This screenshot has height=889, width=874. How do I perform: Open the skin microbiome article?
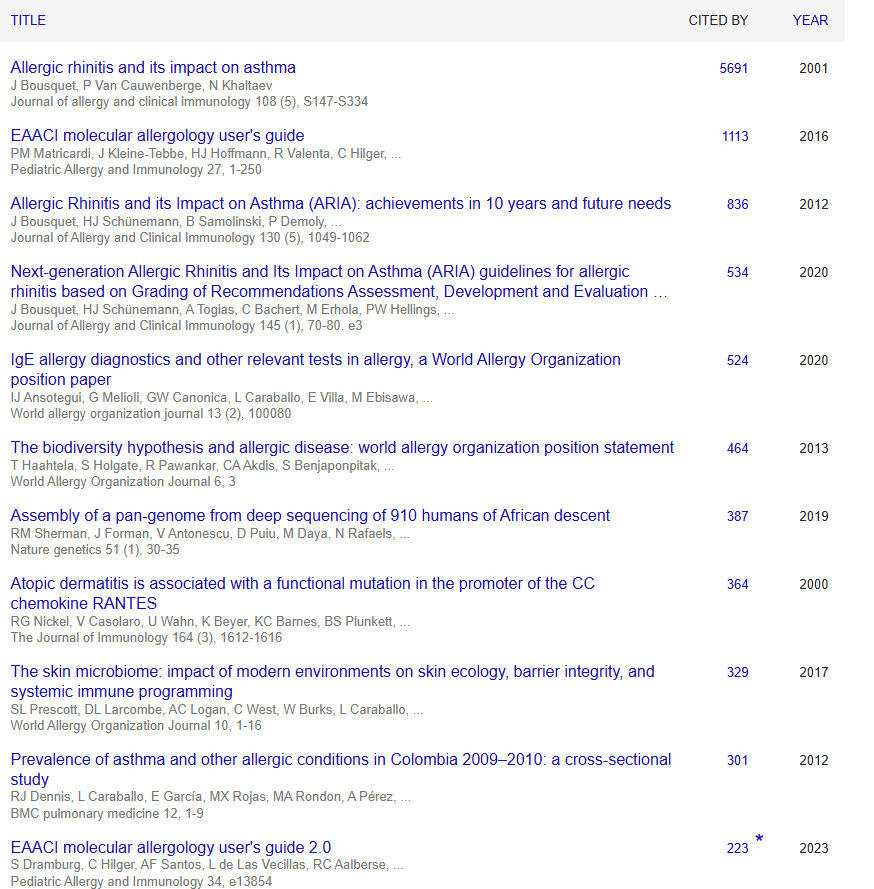(x=333, y=681)
